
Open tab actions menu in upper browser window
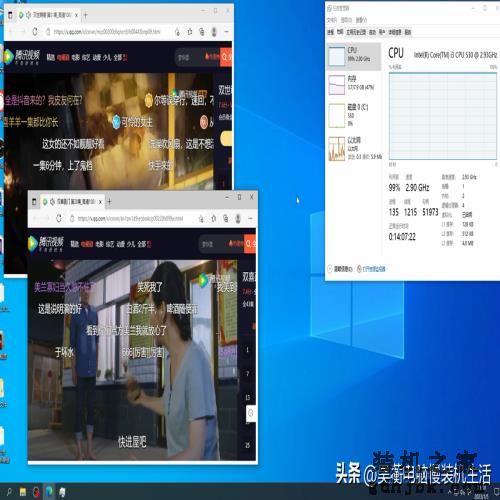pyautogui.click(x=10, y=15)
